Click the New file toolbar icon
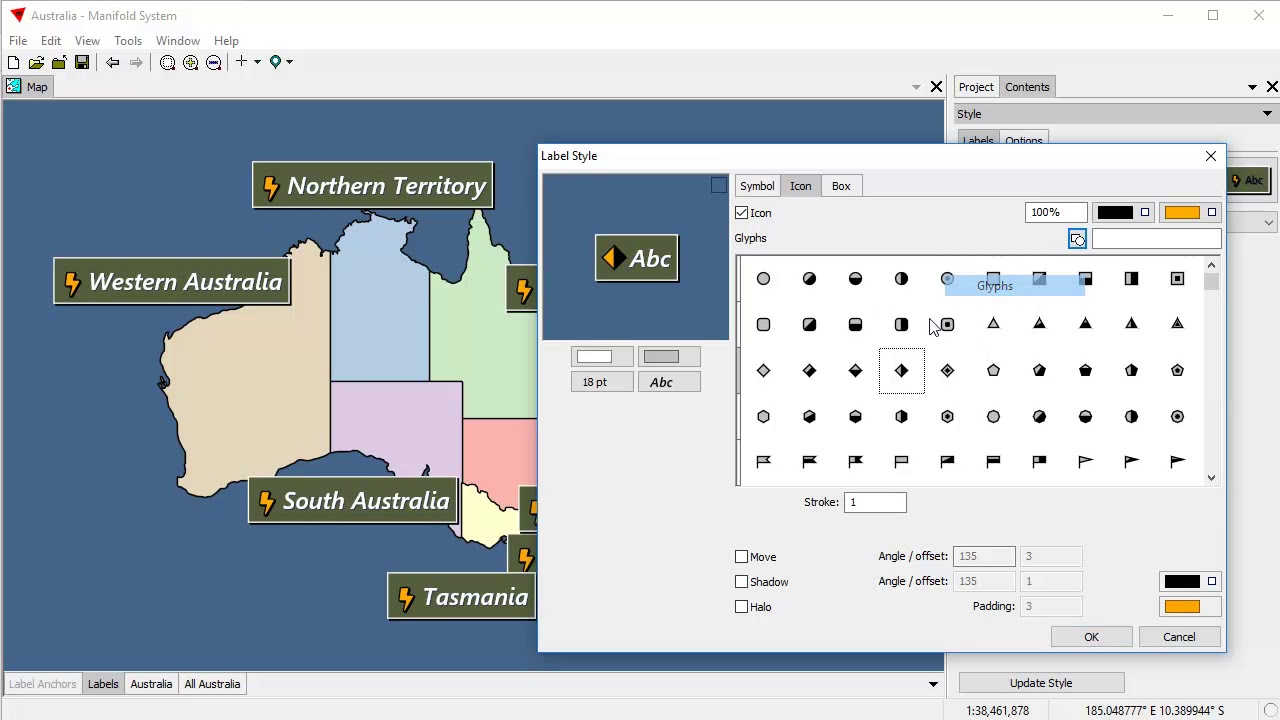This screenshot has height=720, width=1280. point(13,62)
